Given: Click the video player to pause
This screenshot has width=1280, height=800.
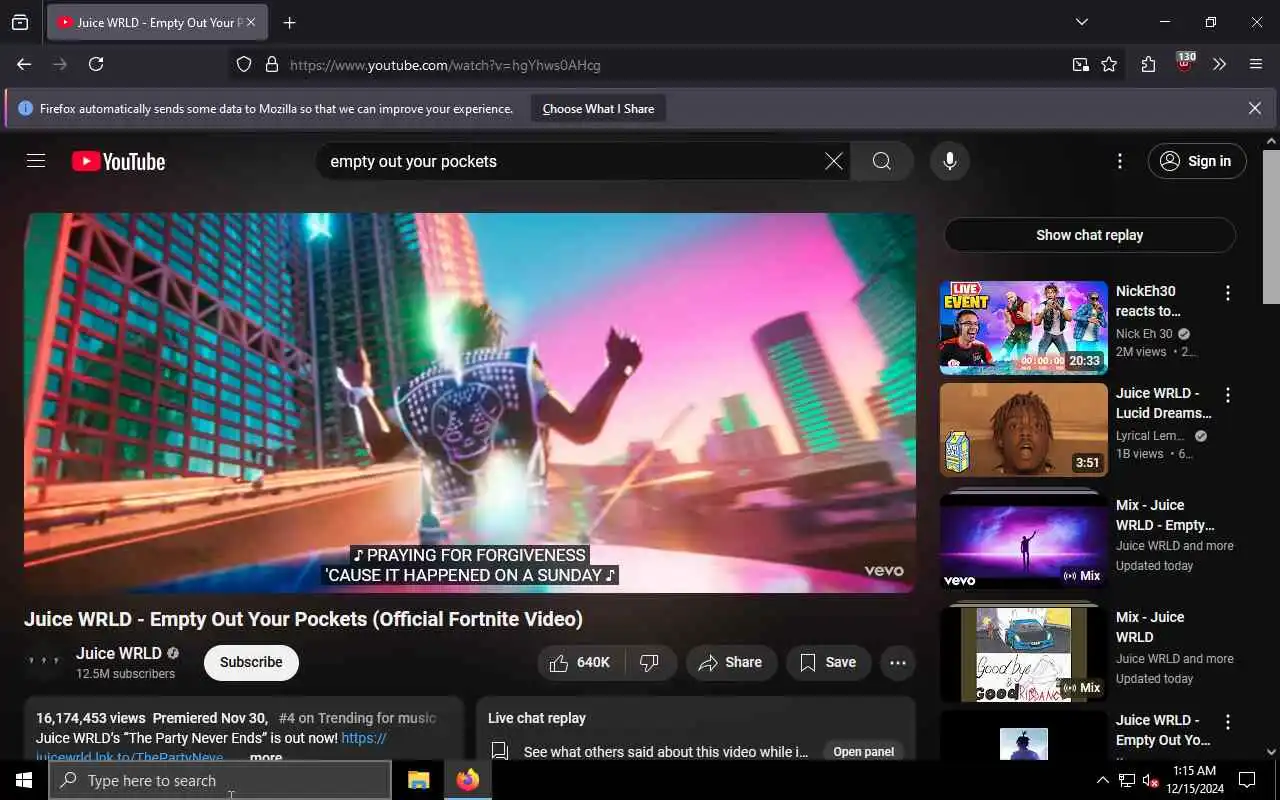Looking at the screenshot, I should 470,402.
